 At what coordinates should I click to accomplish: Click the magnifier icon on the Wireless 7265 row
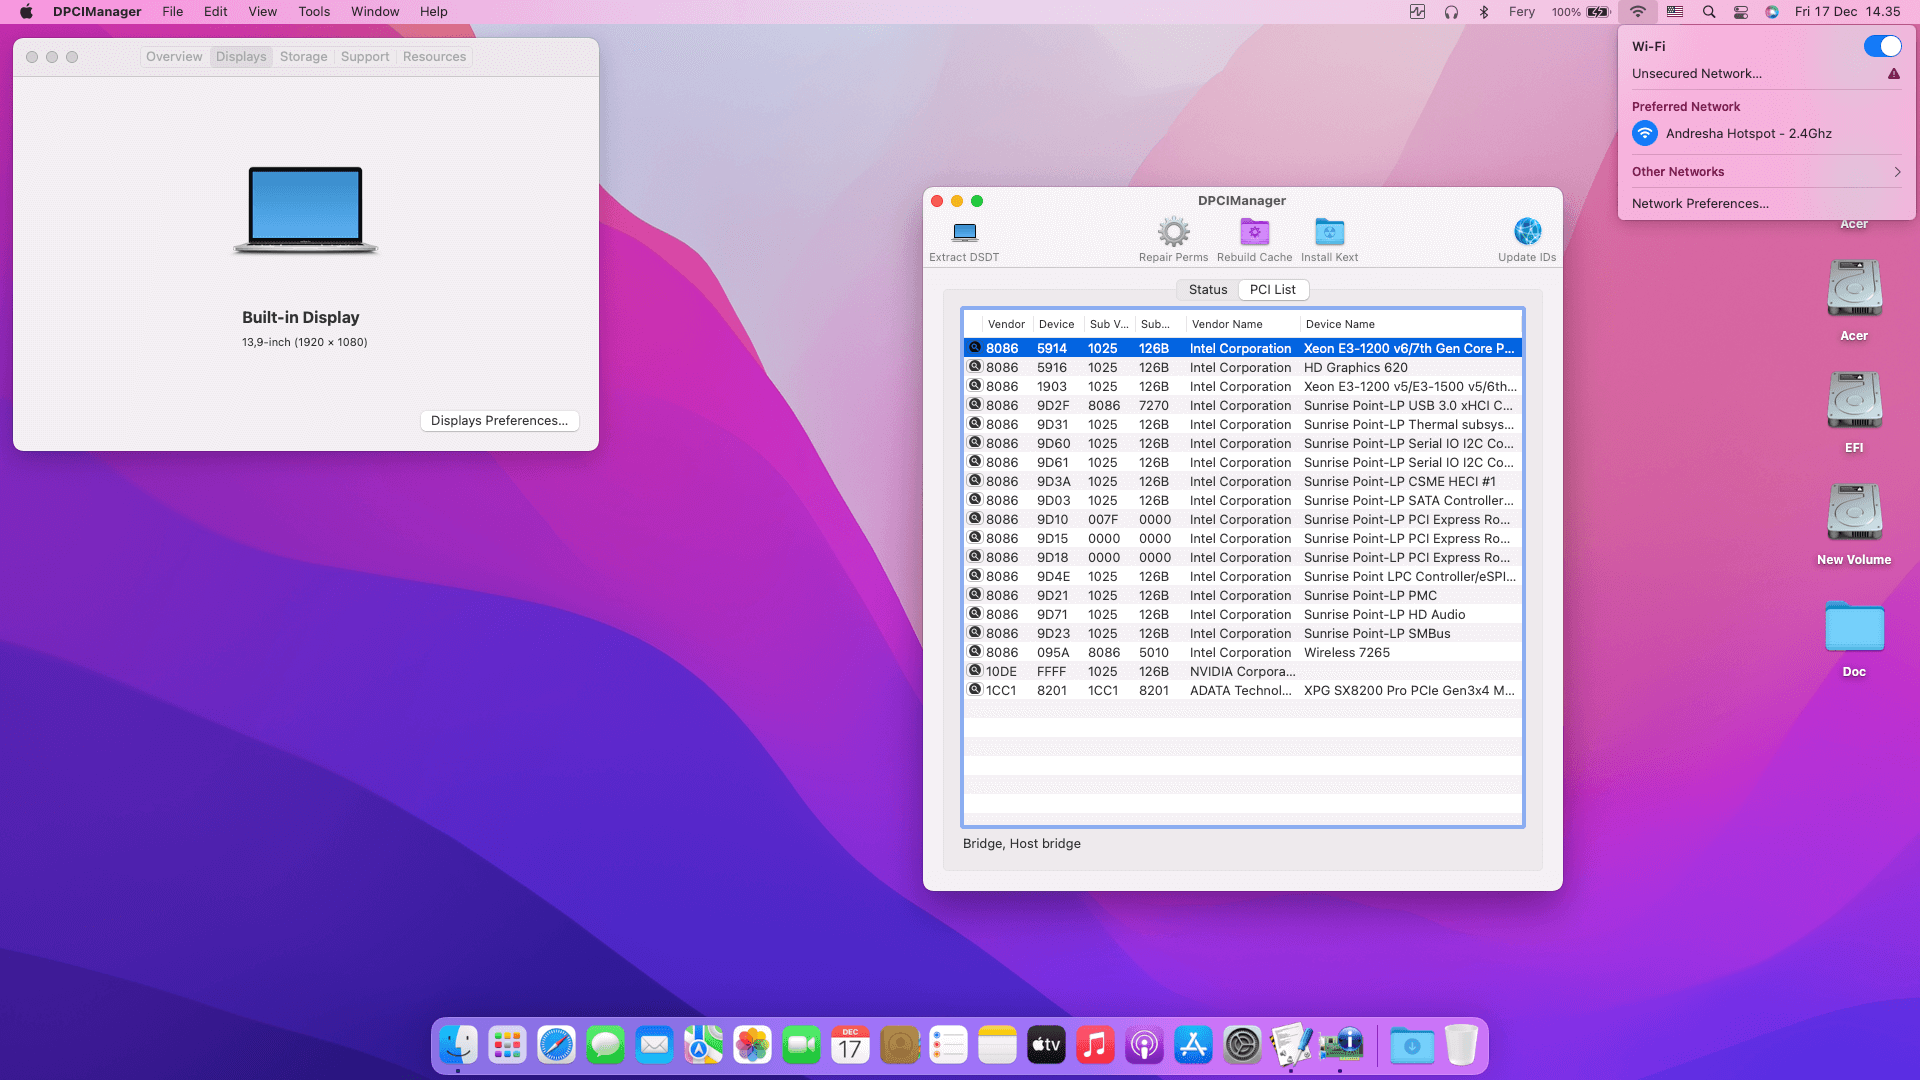[x=975, y=652]
